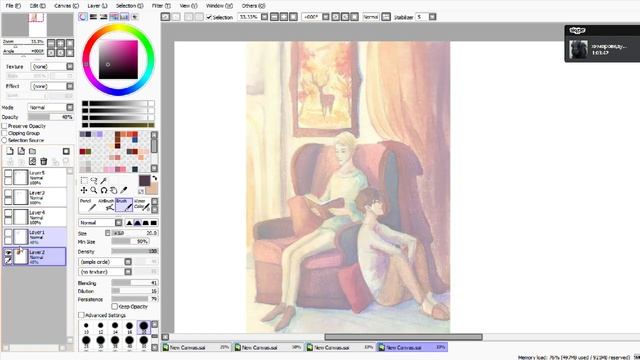Open the Canvas menu
Screen dimensions: 640x360
pyautogui.click(x=66, y=6)
